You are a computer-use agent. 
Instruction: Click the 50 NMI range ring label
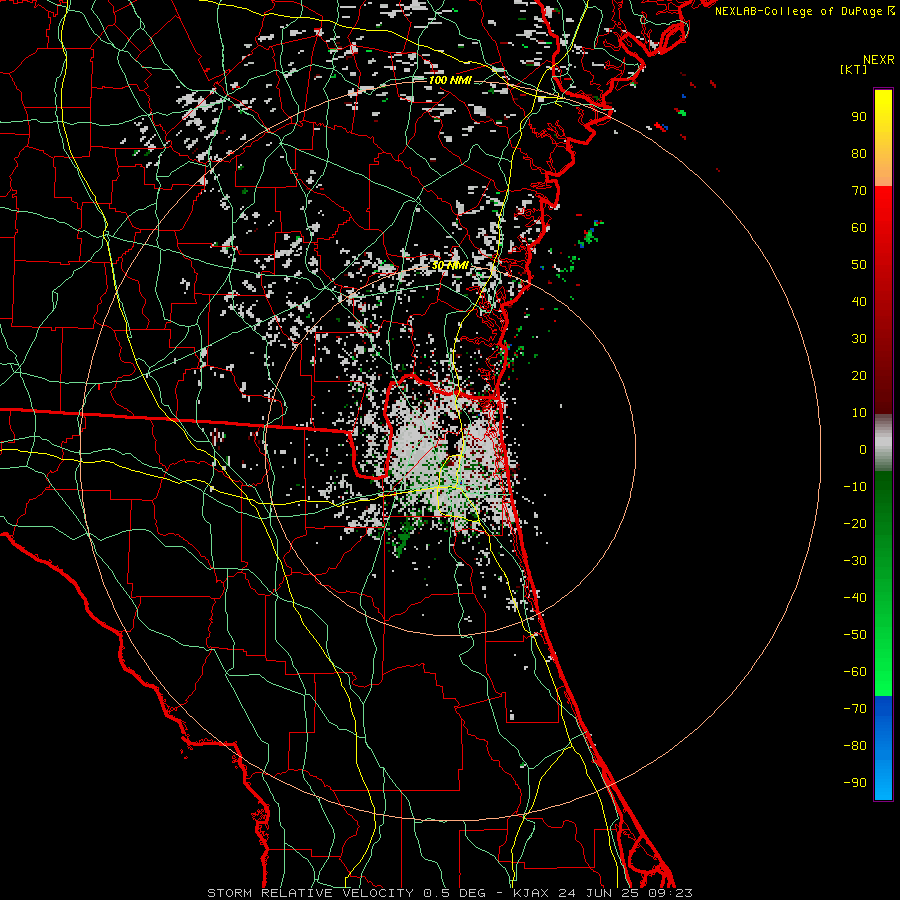click(450, 265)
